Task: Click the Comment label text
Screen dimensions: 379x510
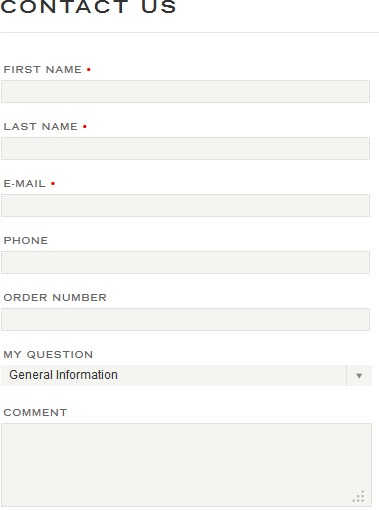Action: [x=35, y=413]
